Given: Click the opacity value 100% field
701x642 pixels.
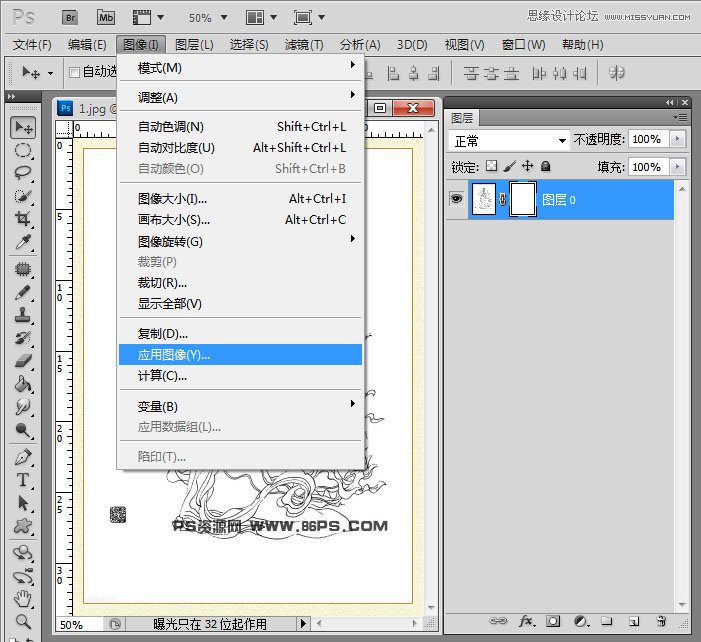Looking at the screenshot, I should coord(648,139).
